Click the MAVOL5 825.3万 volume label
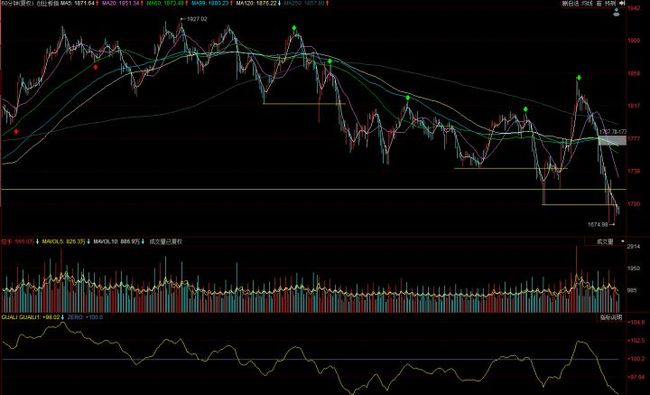The height and width of the screenshot is (395, 650). click(x=63, y=241)
